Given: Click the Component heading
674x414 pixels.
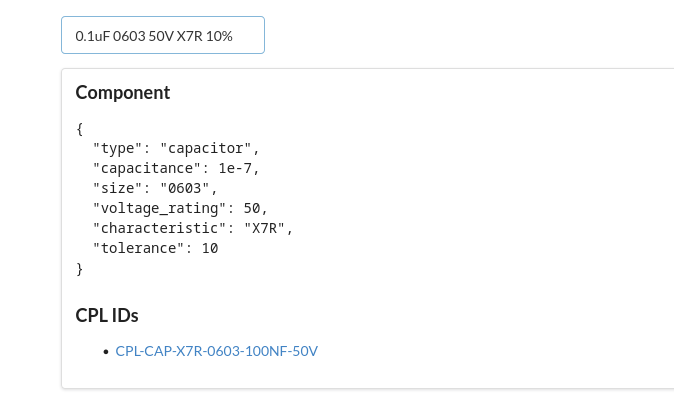Looking at the screenshot, I should [x=123, y=93].
